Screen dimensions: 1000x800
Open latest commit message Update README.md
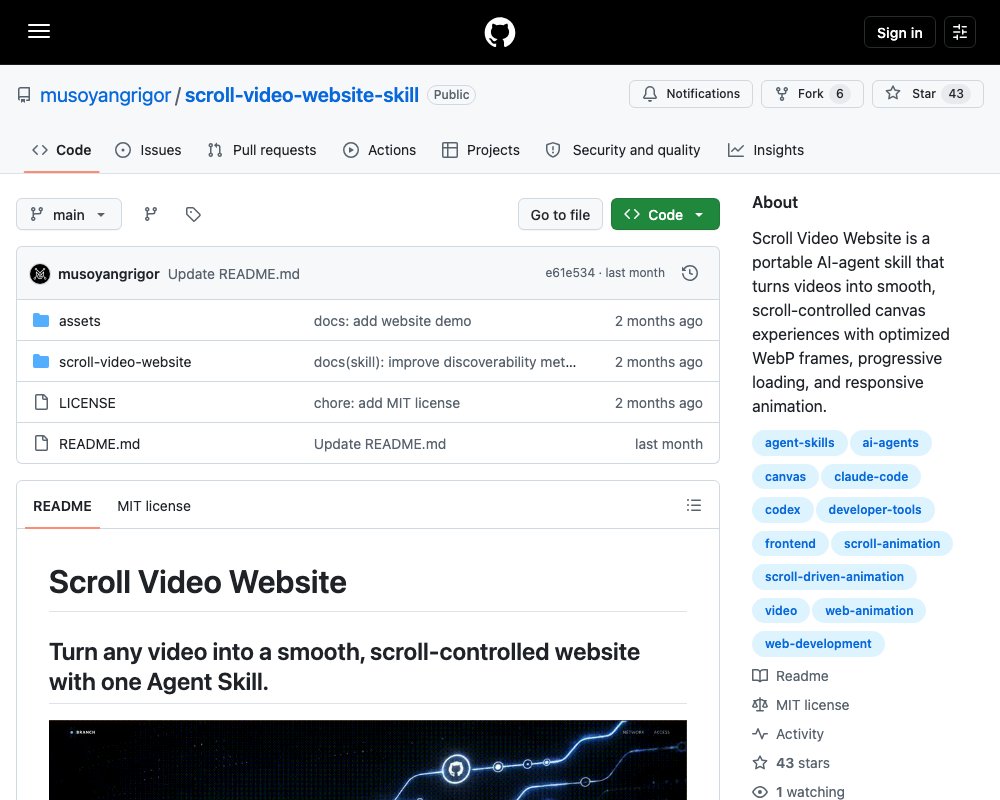click(233, 274)
